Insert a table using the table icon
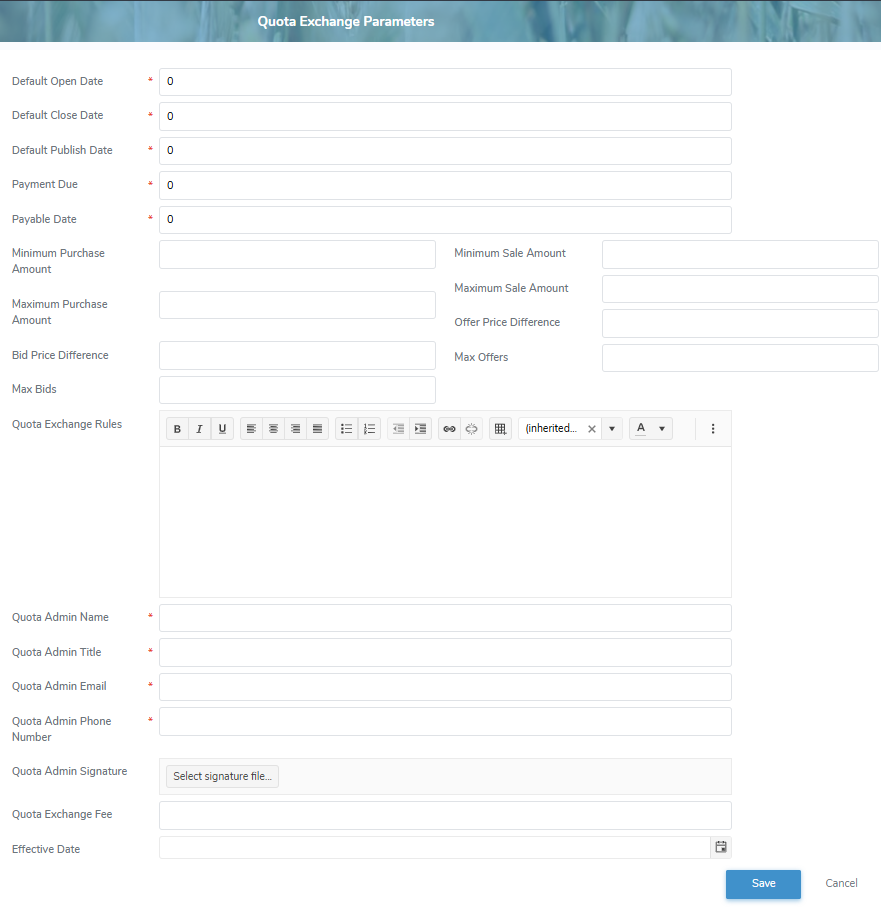This screenshot has height=910, width=881. click(x=500, y=428)
